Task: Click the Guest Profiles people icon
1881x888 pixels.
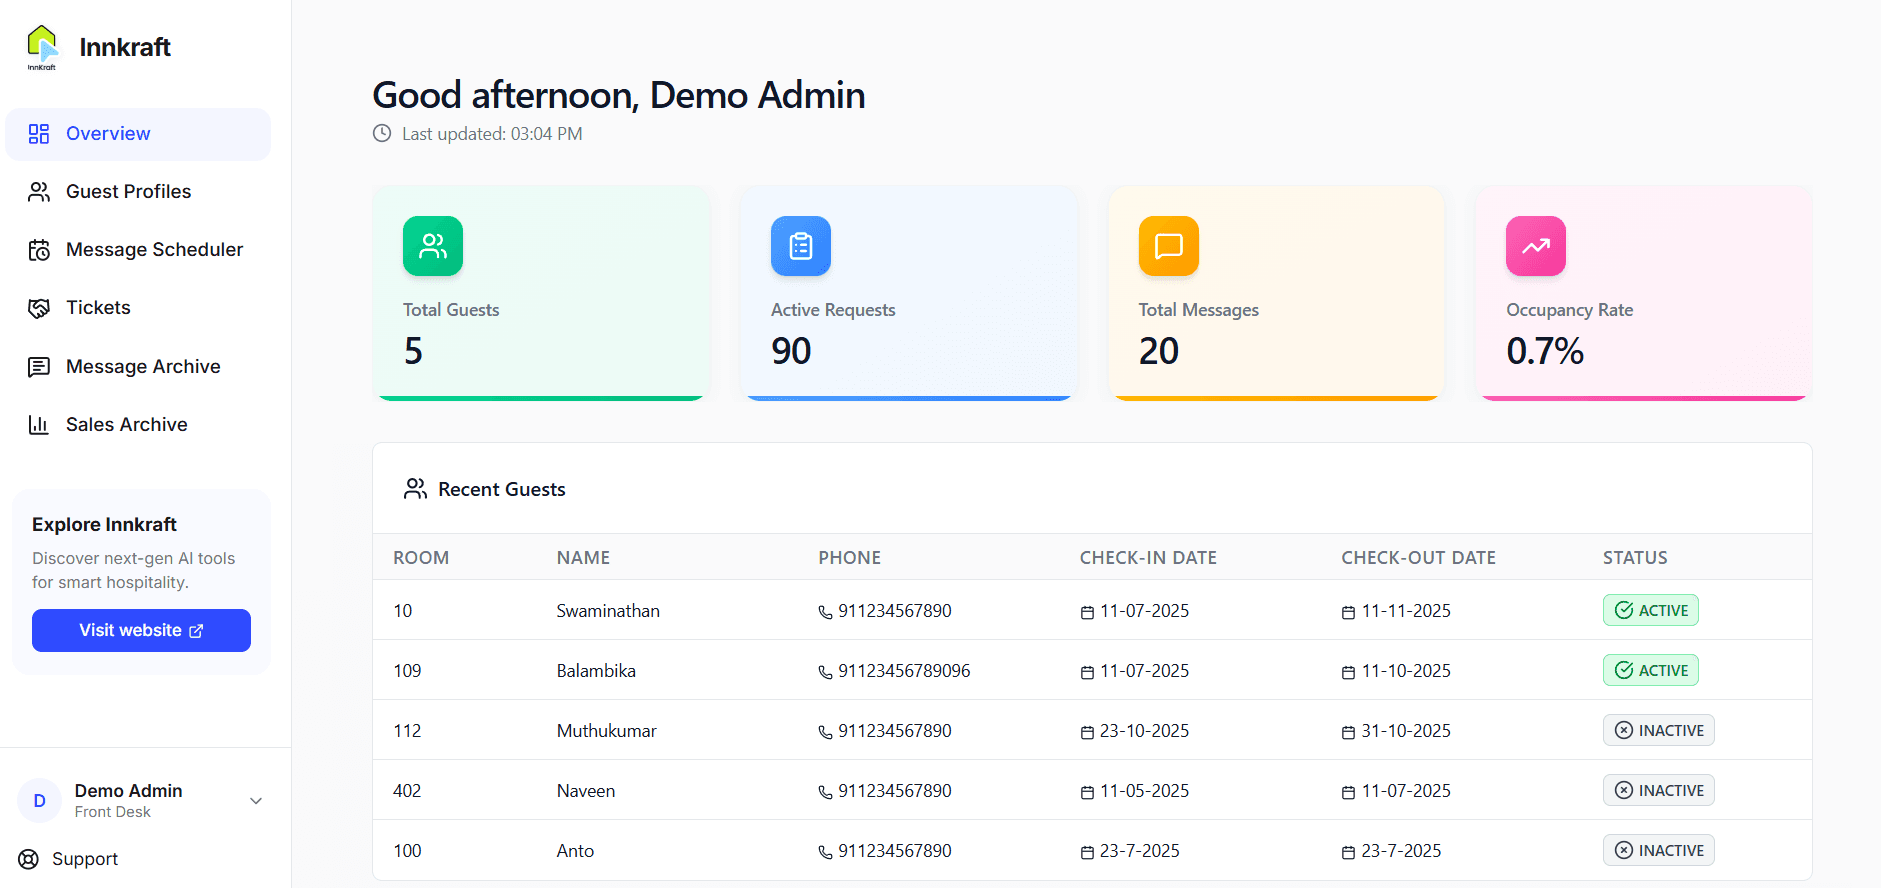Action: click(x=39, y=192)
